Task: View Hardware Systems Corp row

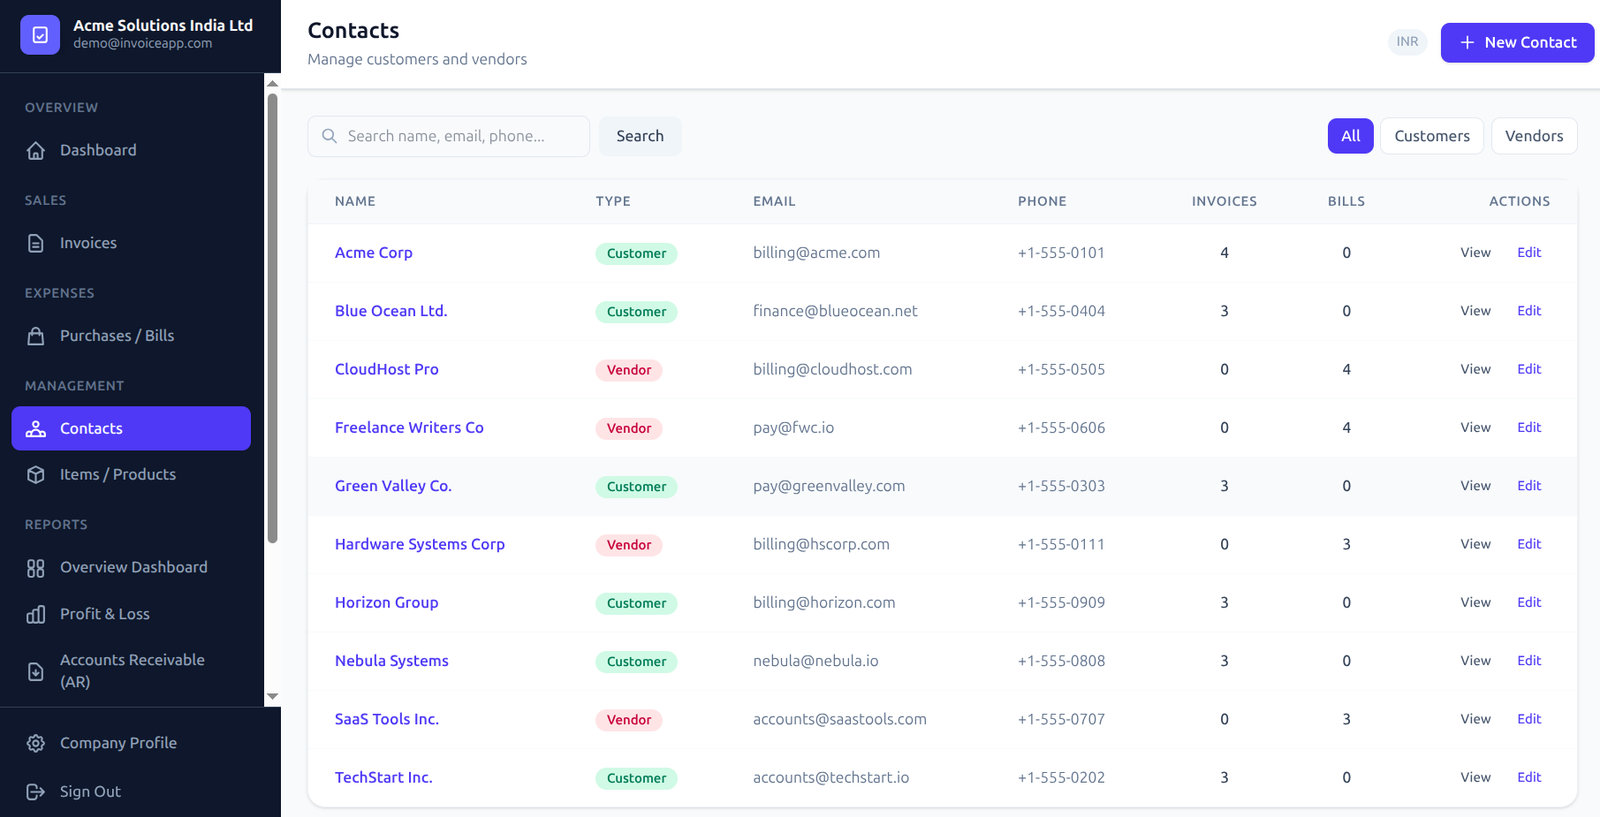Action: pos(1475,544)
